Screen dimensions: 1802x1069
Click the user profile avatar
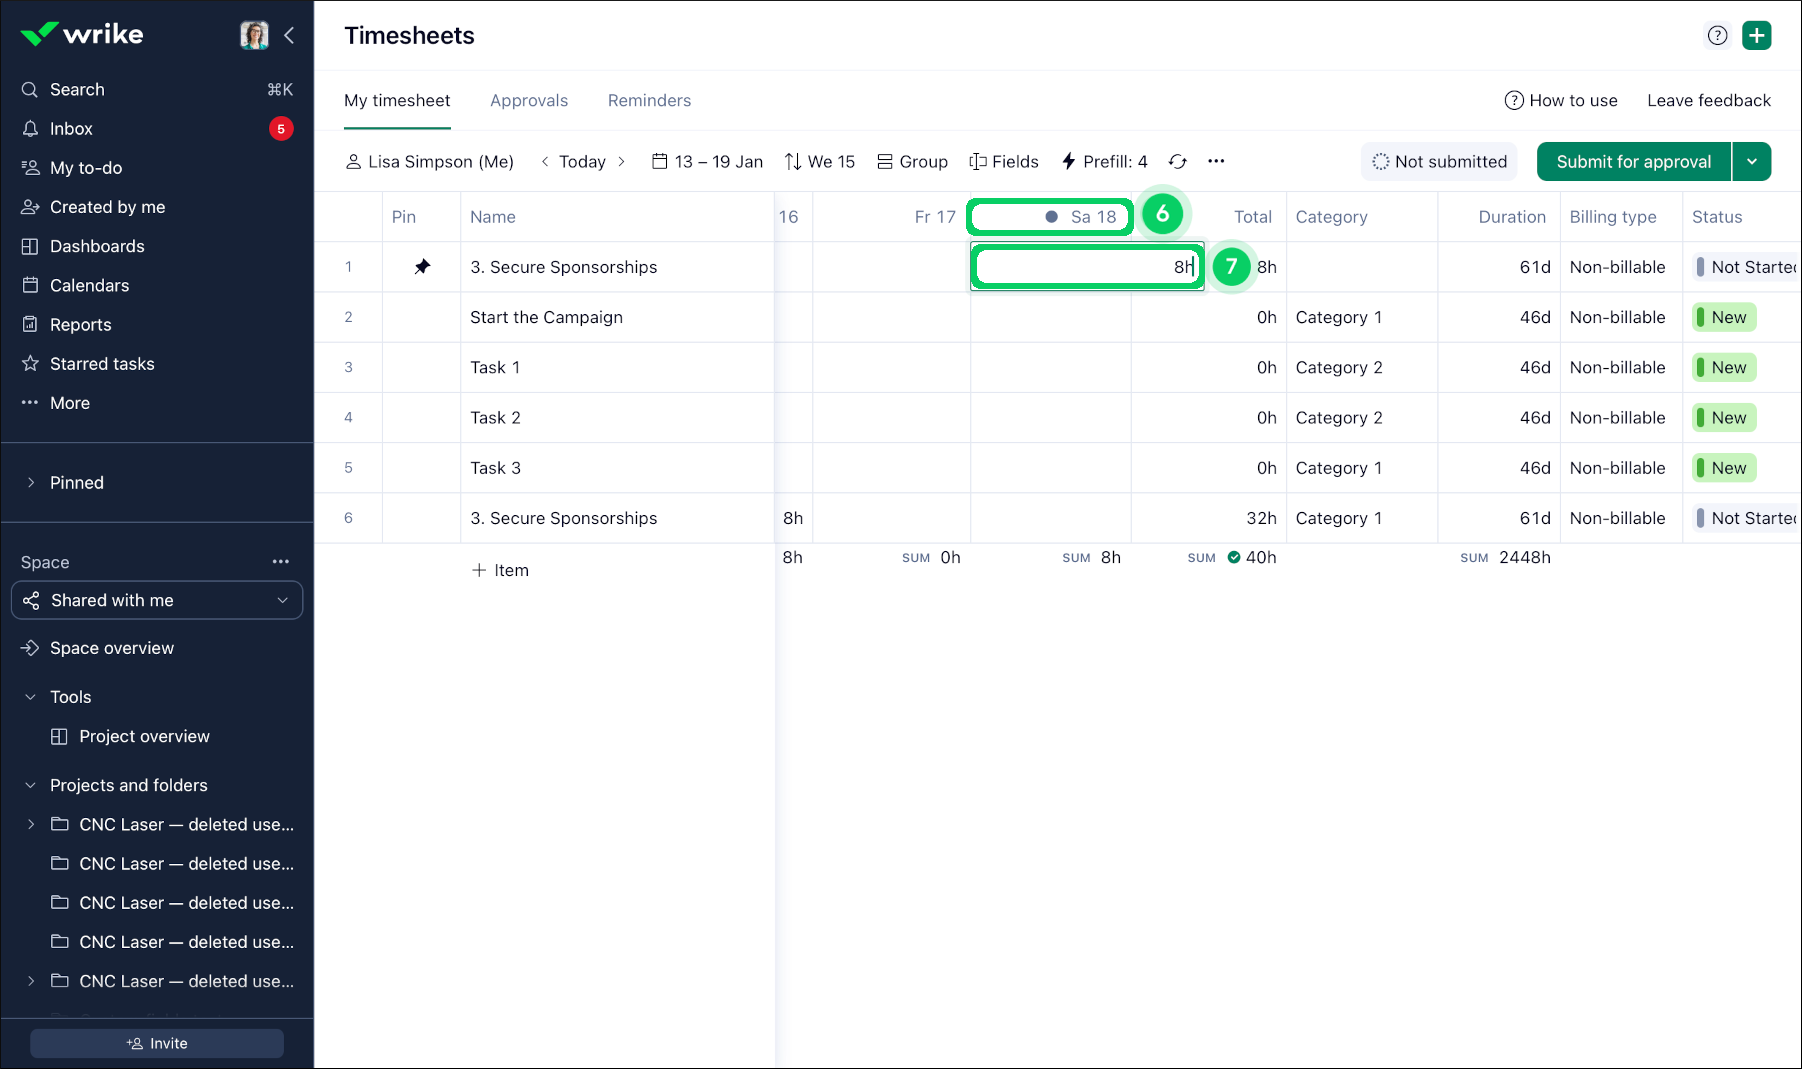[254, 36]
